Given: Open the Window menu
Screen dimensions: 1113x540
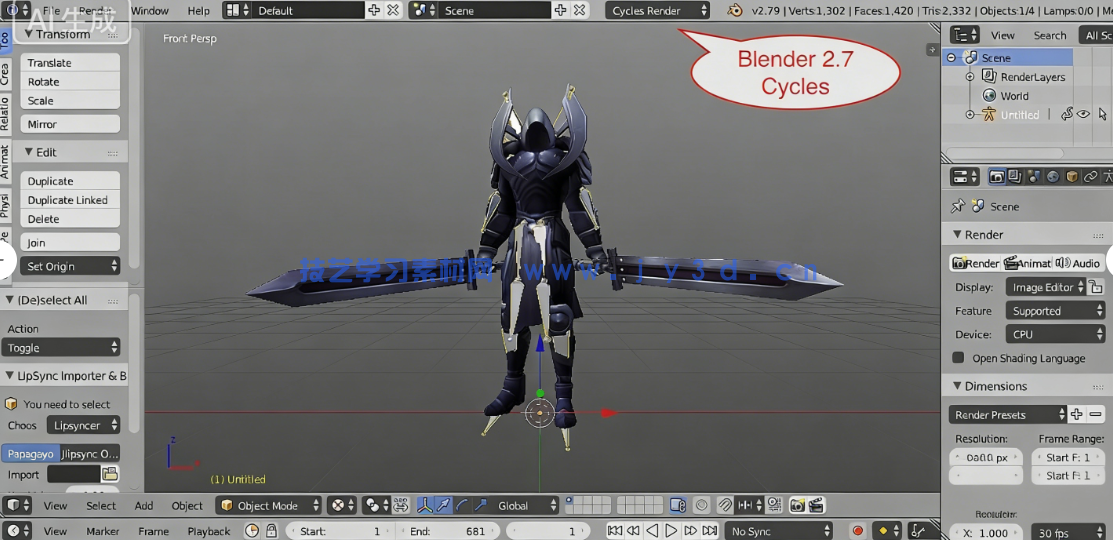Looking at the screenshot, I should coord(150,11).
